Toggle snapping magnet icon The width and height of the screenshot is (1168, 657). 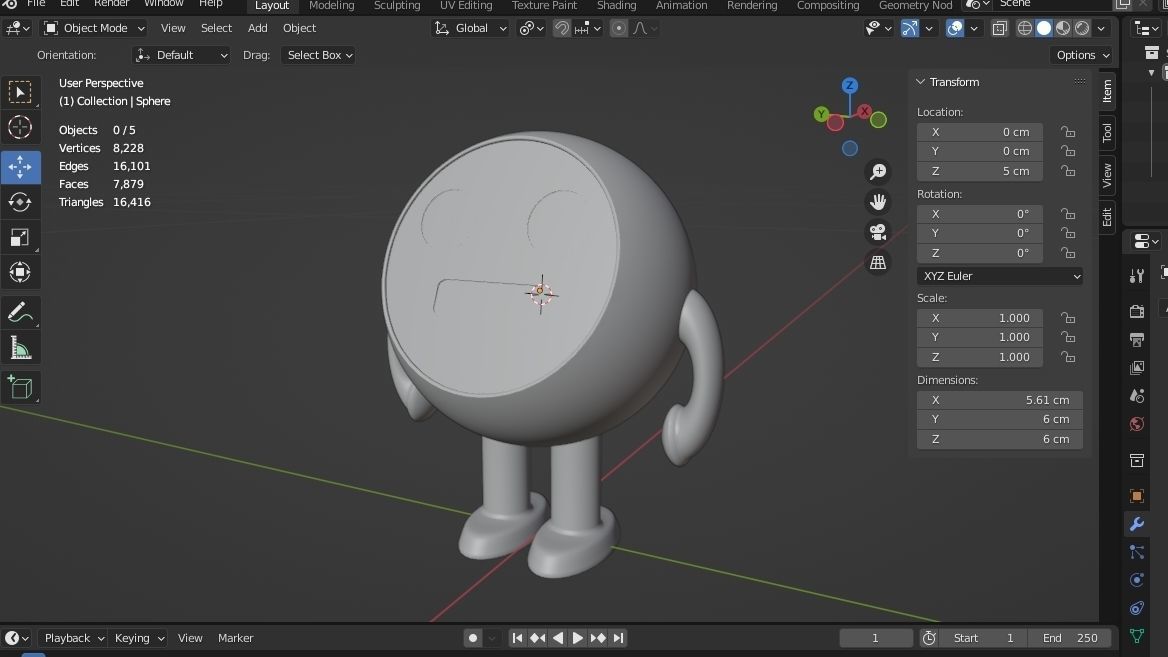562,28
